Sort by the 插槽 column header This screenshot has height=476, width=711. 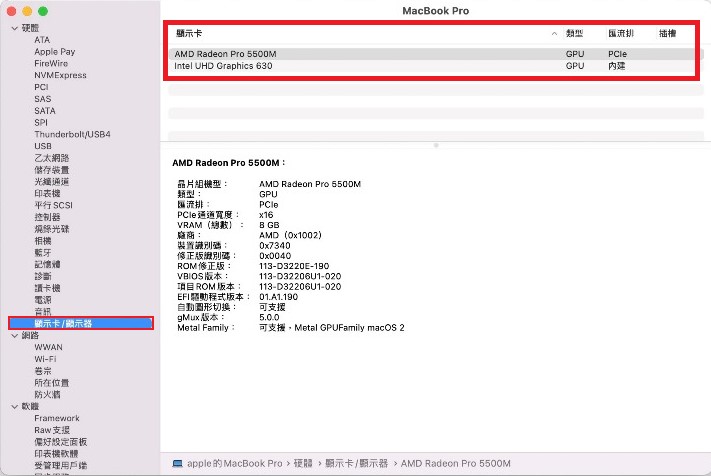click(x=667, y=33)
